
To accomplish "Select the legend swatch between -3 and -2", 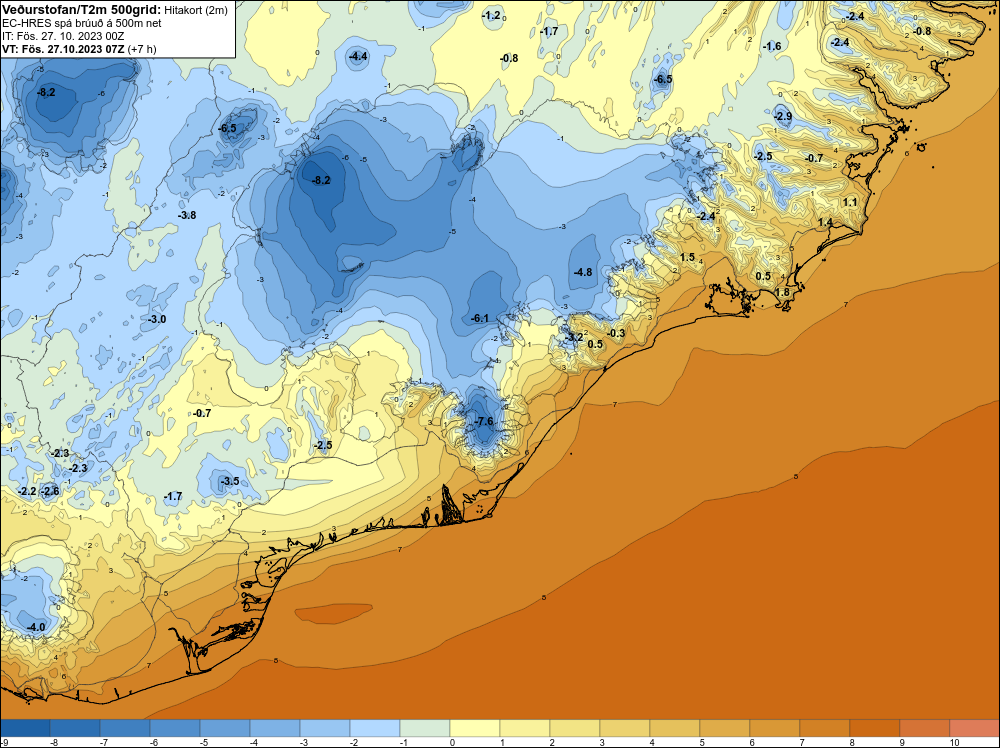I will [x=325, y=728].
